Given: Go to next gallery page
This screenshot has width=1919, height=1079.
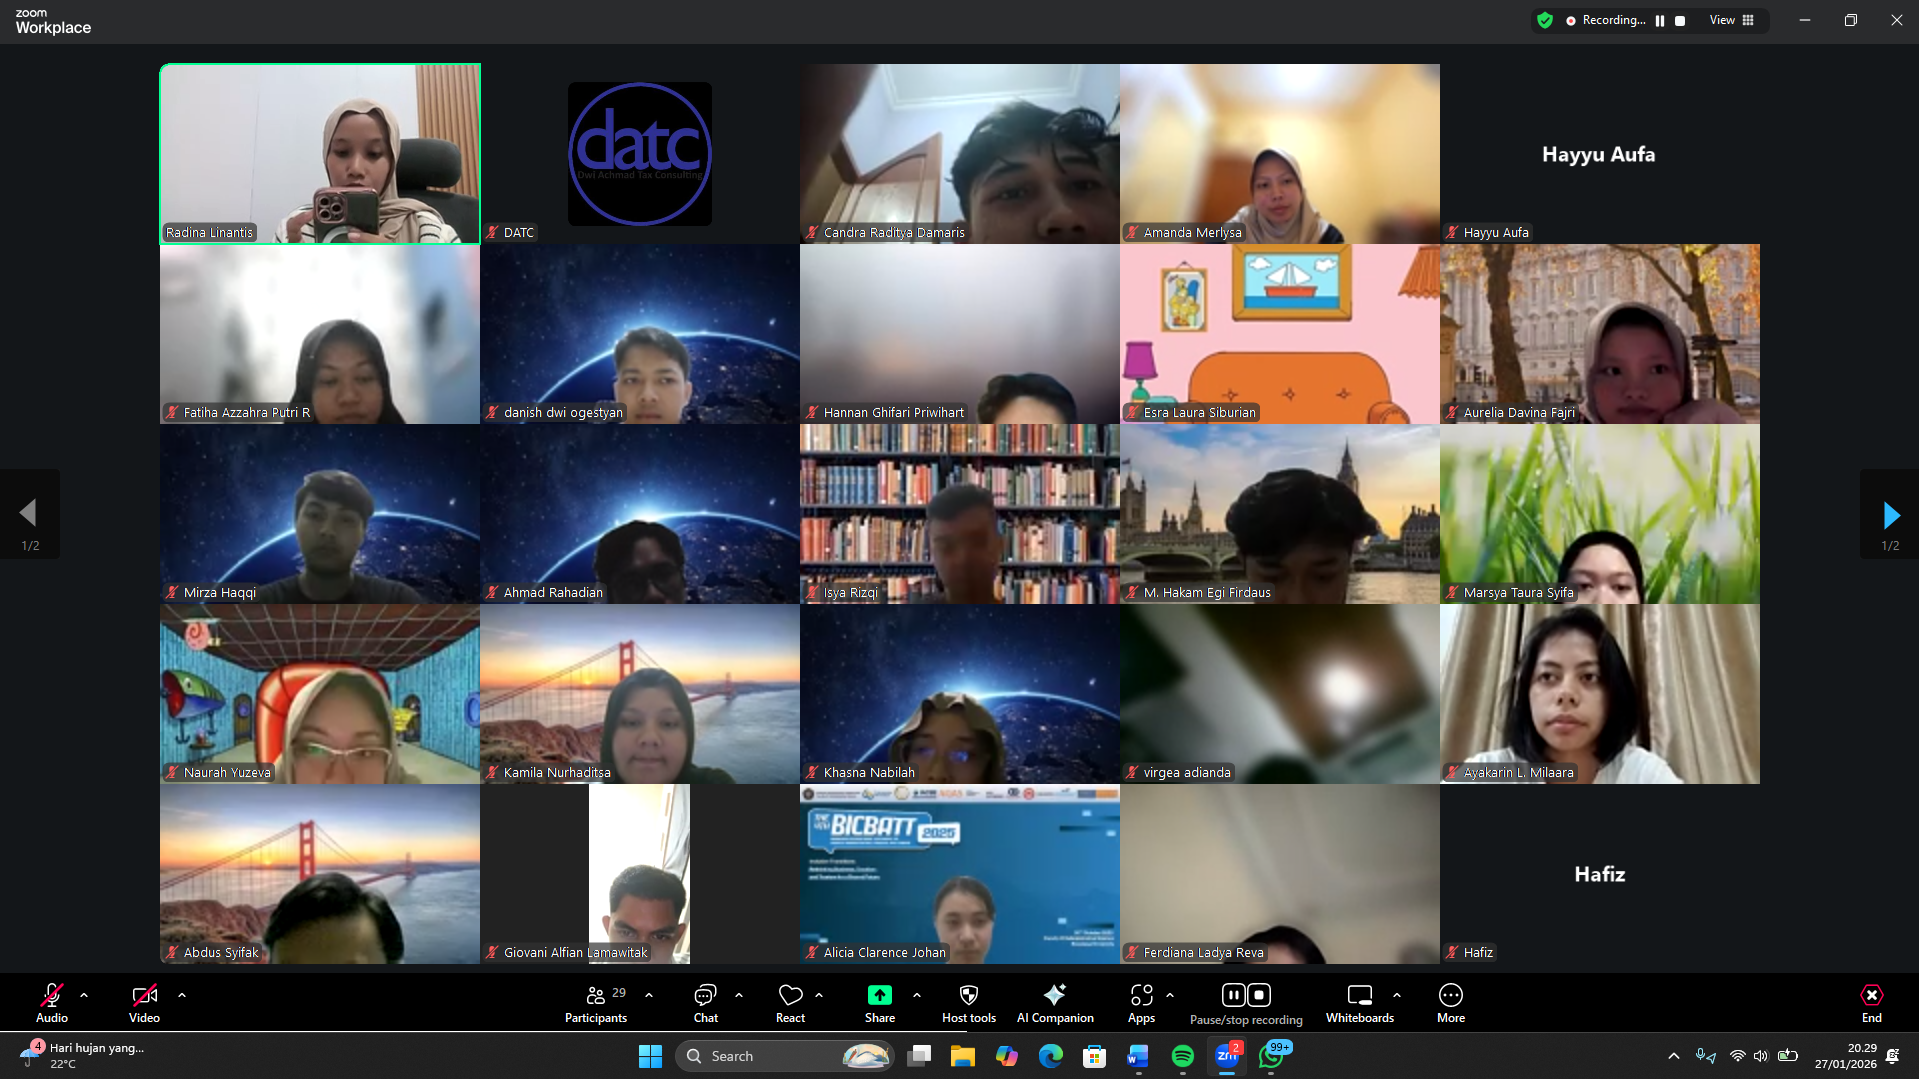Looking at the screenshot, I should point(1889,515).
